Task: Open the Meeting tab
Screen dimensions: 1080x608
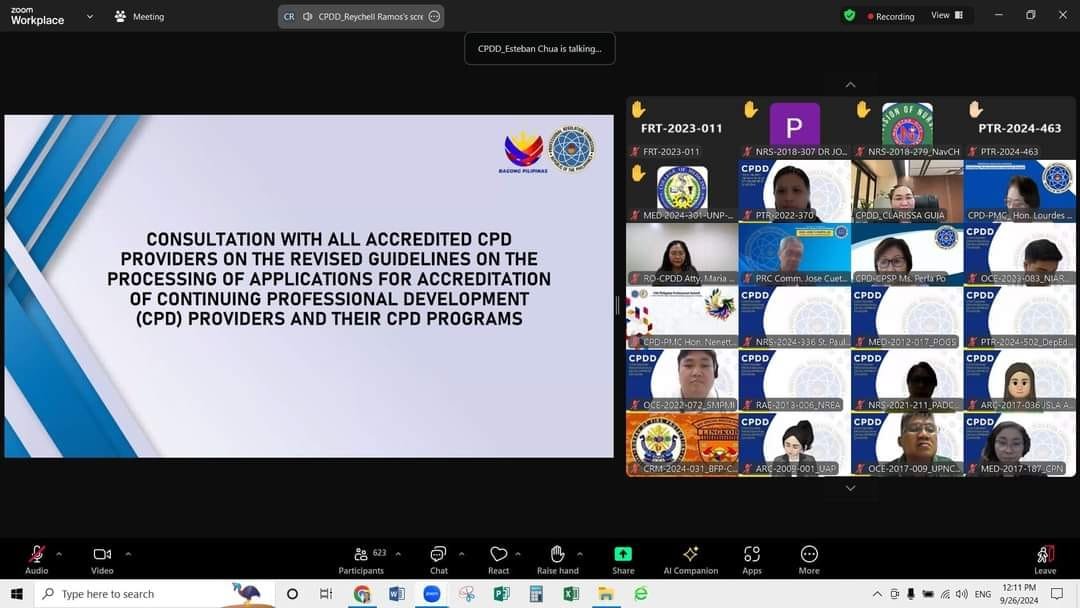Action: pyautogui.click(x=140, y=16)
